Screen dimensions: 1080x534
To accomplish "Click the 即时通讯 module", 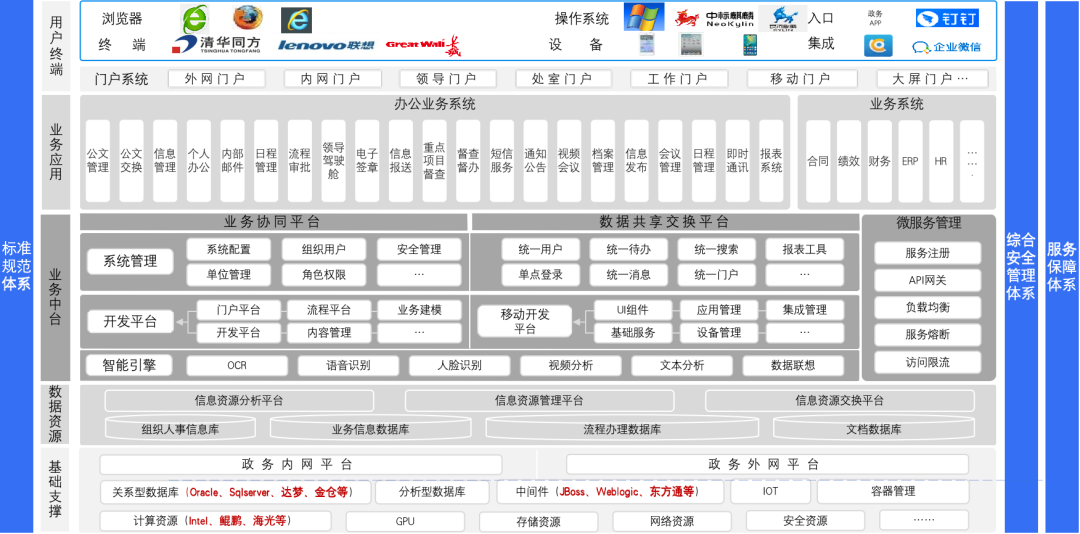I will pyautogui.click(x=737, y=161).
